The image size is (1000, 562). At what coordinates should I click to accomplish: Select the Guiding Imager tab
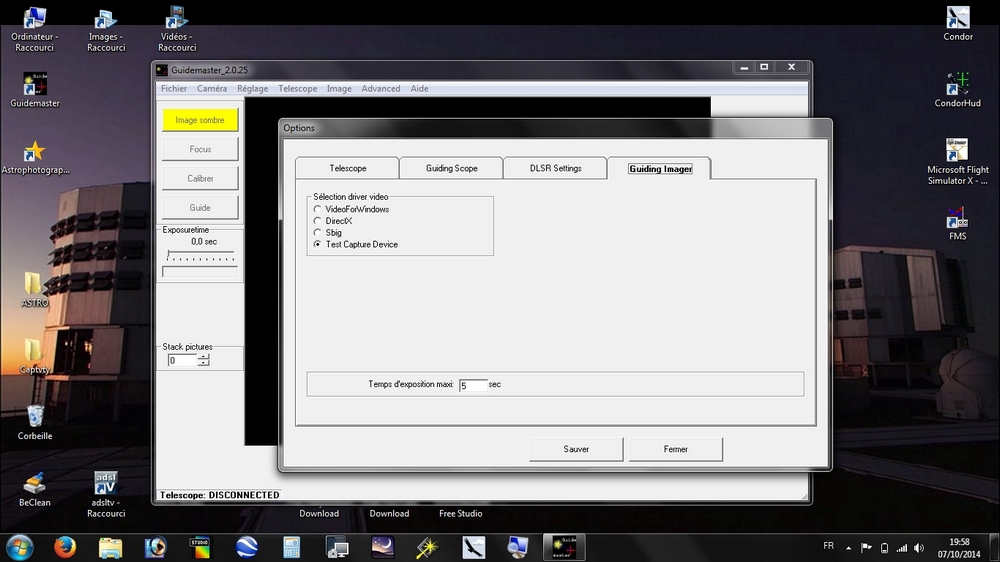tap(660, 168)
